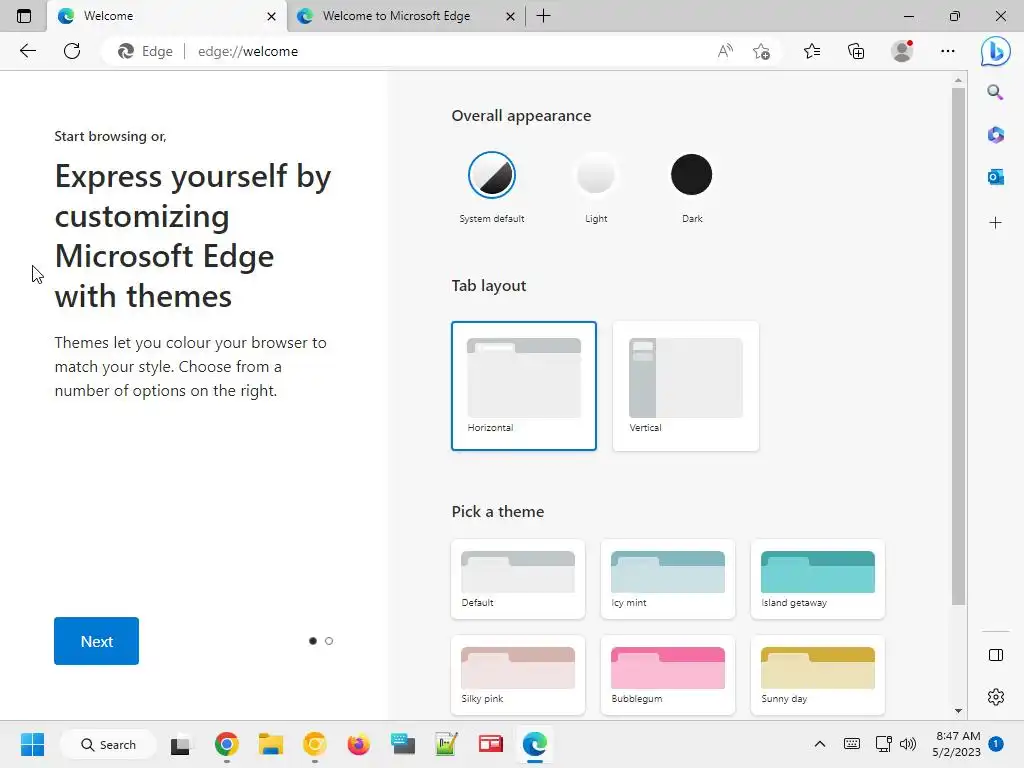Image resolution: width=1024 pixels, height=768 pixels.
Task: Refresh the welcome page
Action: coord(72,51)
